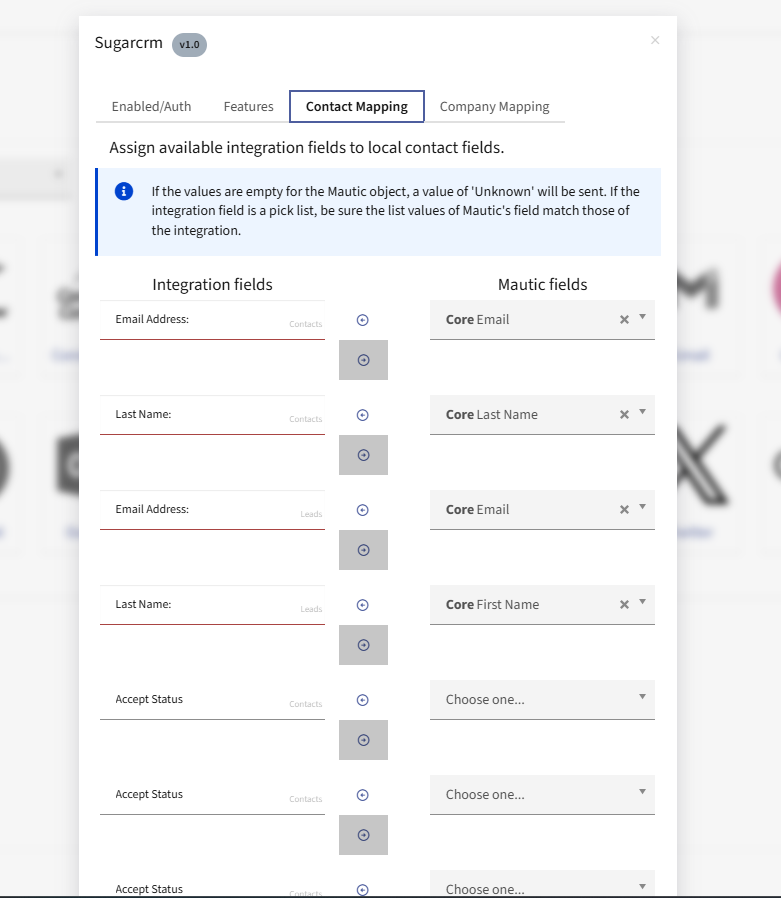Select left-arrow sync direction for Contacts Email Address
The image size is (781, 898).
[x=362, y=320]
